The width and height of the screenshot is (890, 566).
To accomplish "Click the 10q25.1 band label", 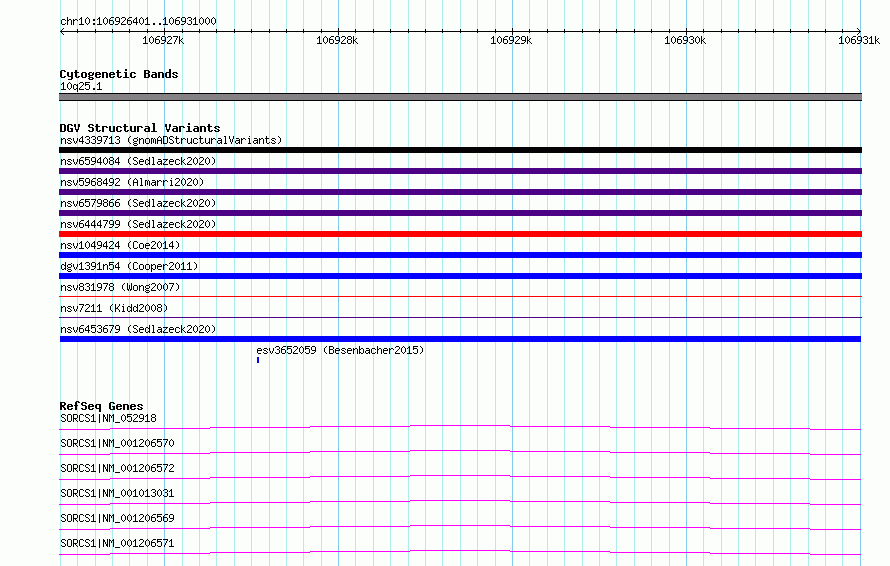I will click(x=81, y=86).
